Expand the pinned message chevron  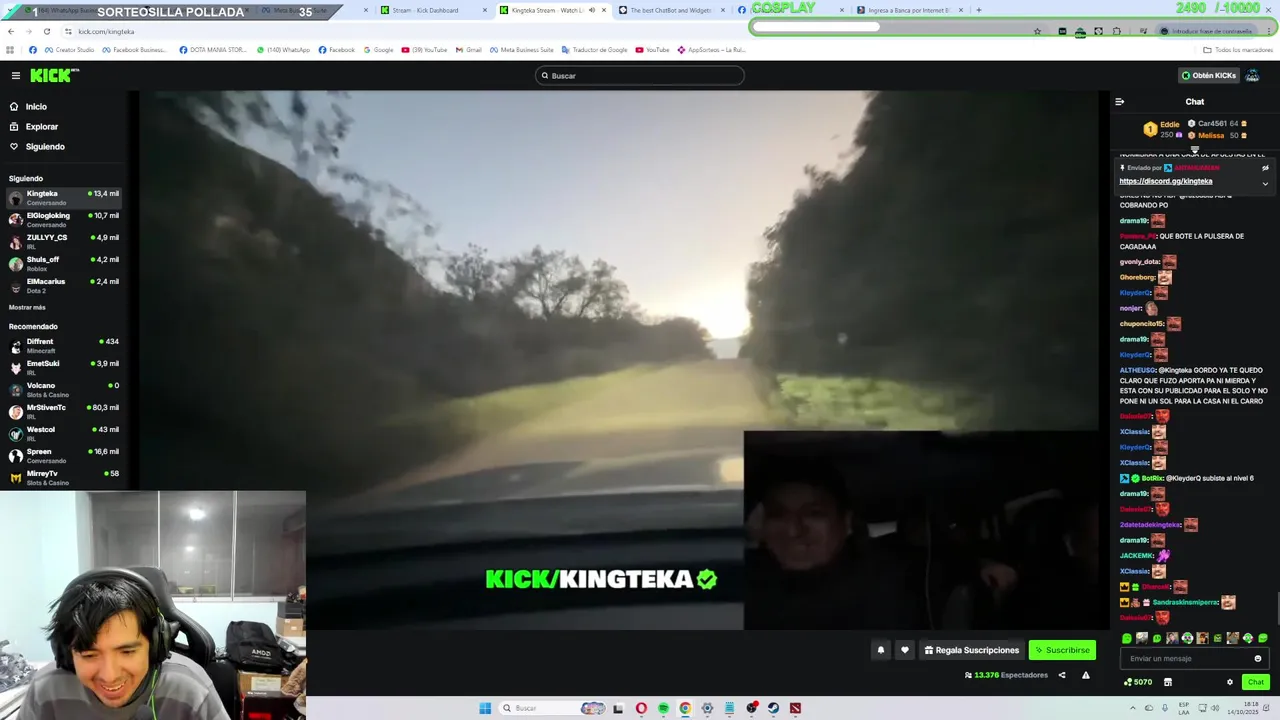pos(1265,183)
